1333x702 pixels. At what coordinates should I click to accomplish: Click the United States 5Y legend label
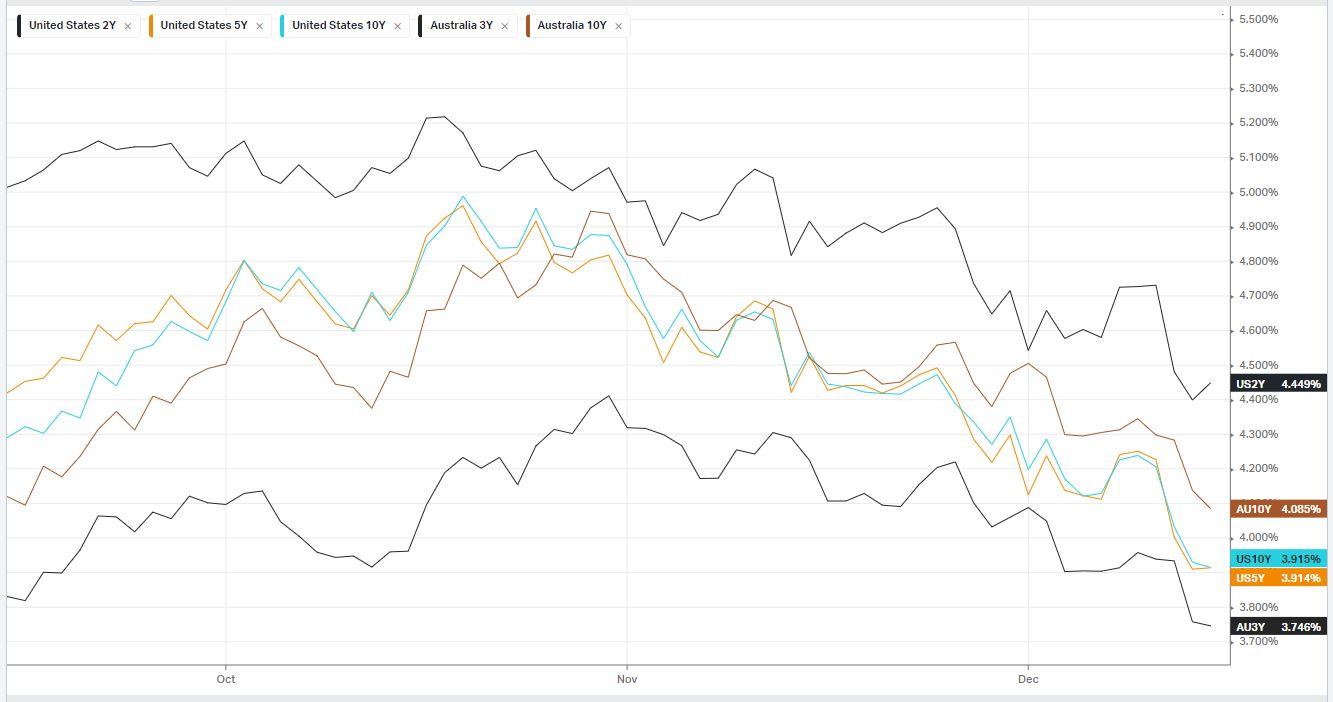click(x=204, y=26)
